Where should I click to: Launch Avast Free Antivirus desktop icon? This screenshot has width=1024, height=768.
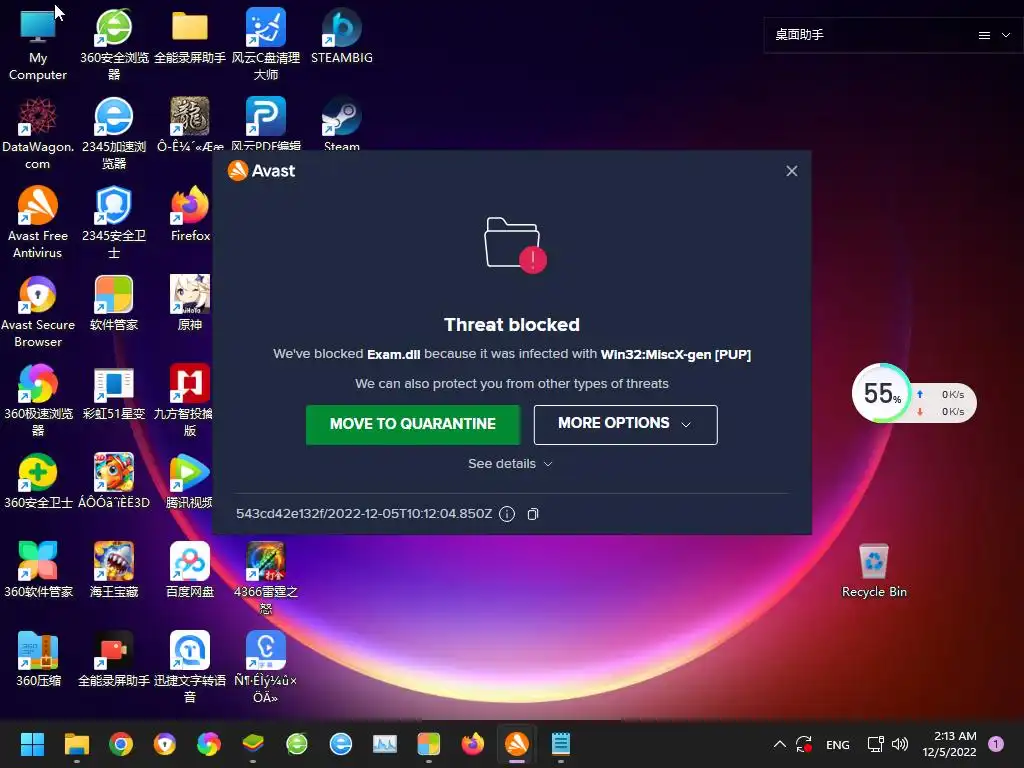point(38,222)
